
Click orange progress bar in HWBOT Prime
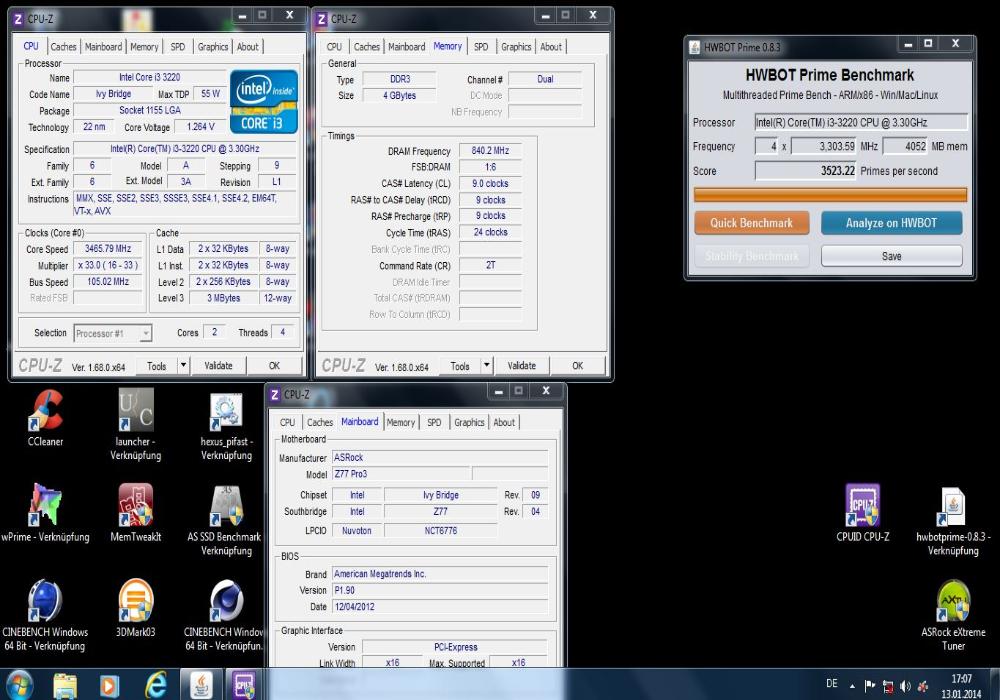click(x=830, y=194)
